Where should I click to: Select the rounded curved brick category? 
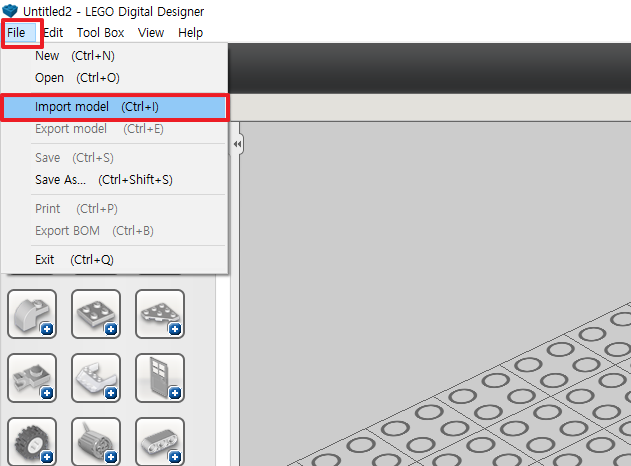pyautogui.click(x=32, y=314)
